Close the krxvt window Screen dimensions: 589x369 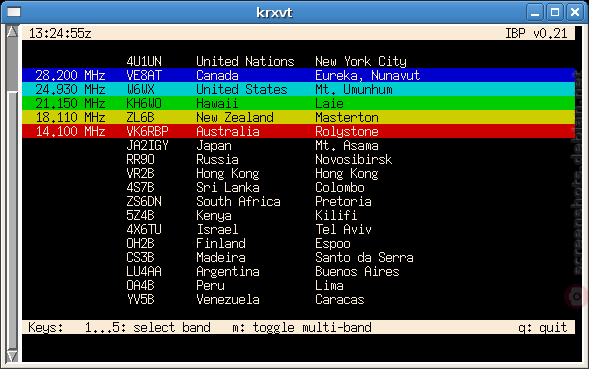coord(575,12)
